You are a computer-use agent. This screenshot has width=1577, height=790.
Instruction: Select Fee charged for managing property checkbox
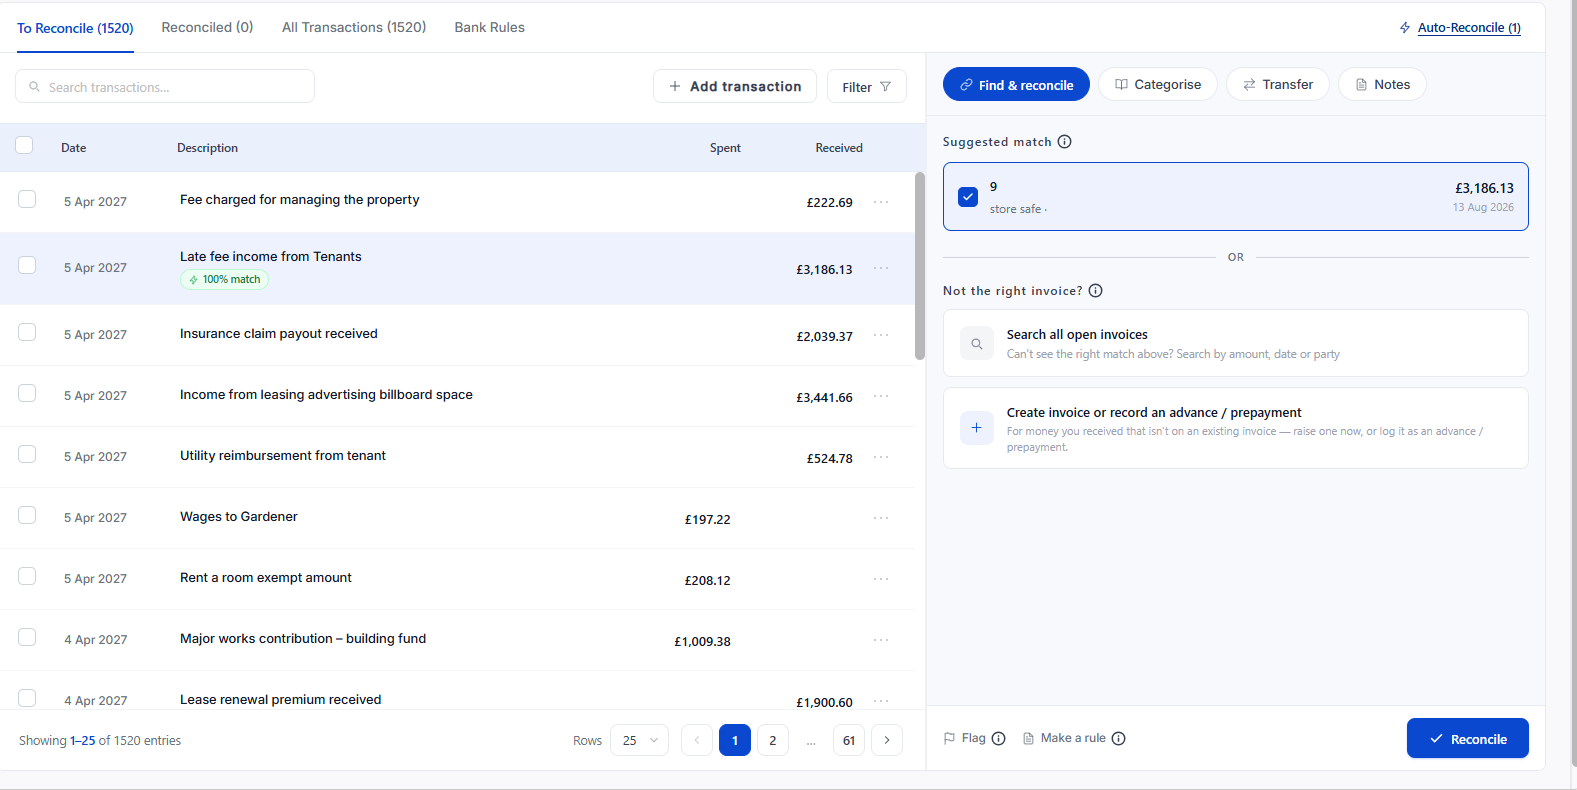(27, 199)
